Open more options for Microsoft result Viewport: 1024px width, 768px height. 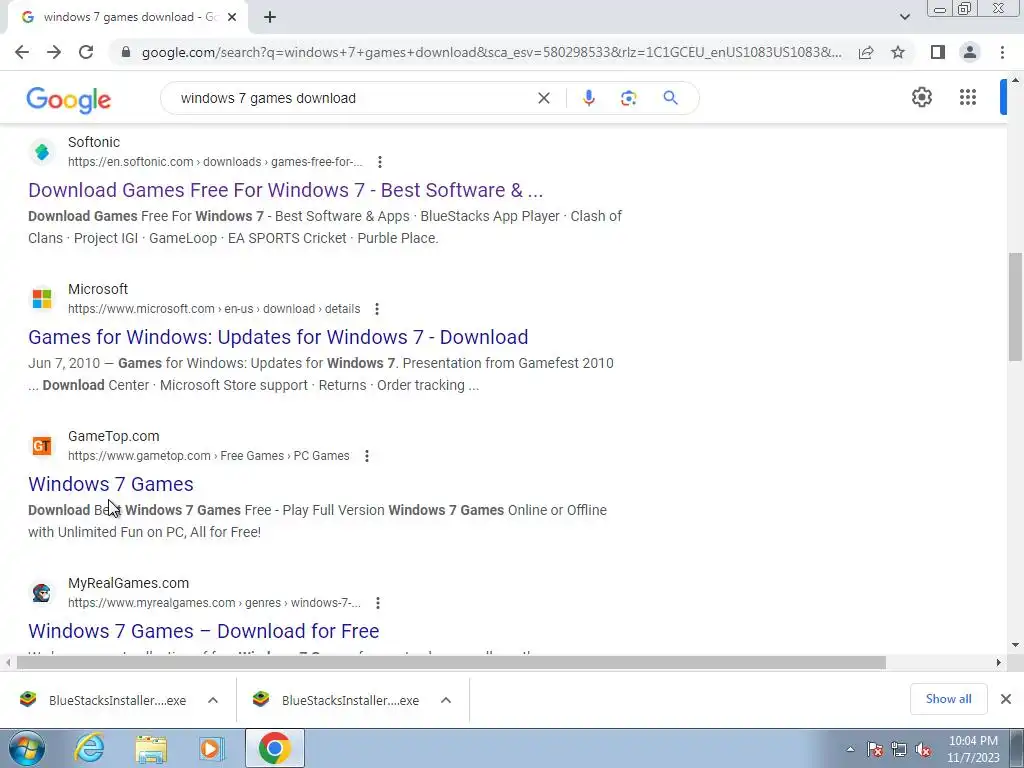[x=377, y=309]
